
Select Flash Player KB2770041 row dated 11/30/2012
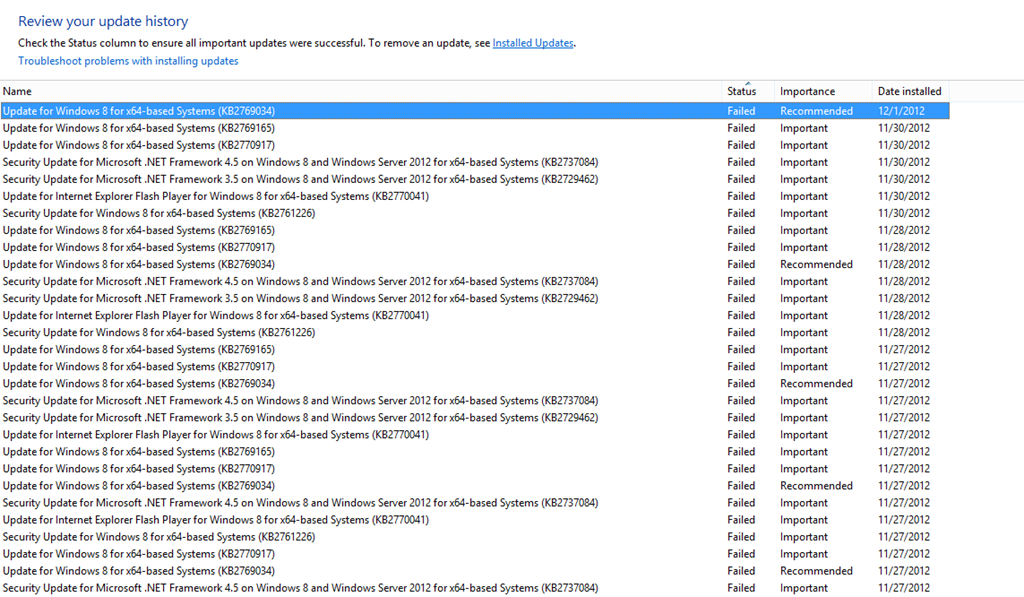(475, 196)
